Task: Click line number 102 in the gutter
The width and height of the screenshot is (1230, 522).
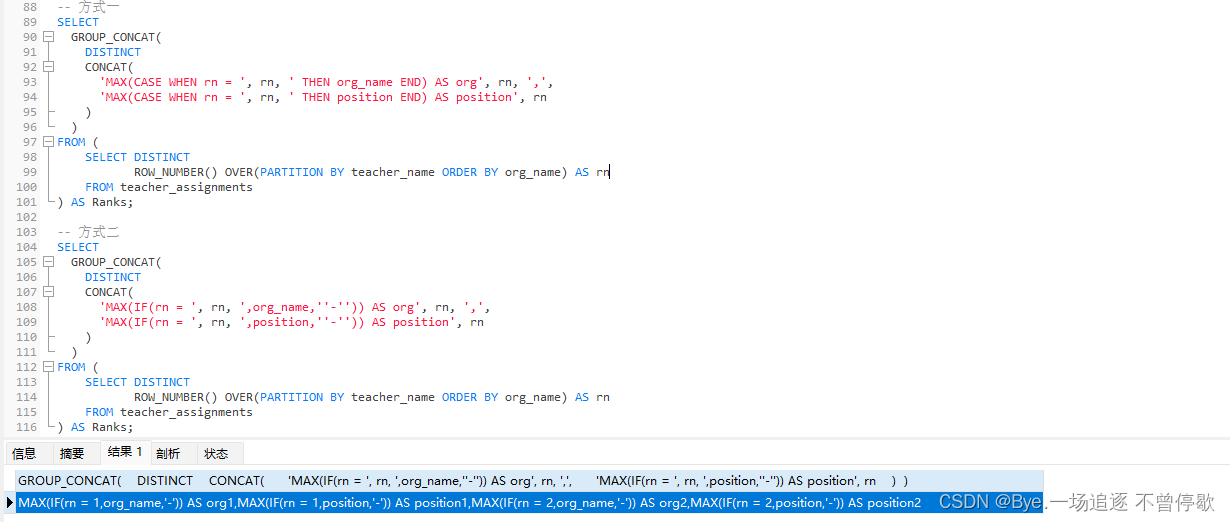Action: point(25,217)
